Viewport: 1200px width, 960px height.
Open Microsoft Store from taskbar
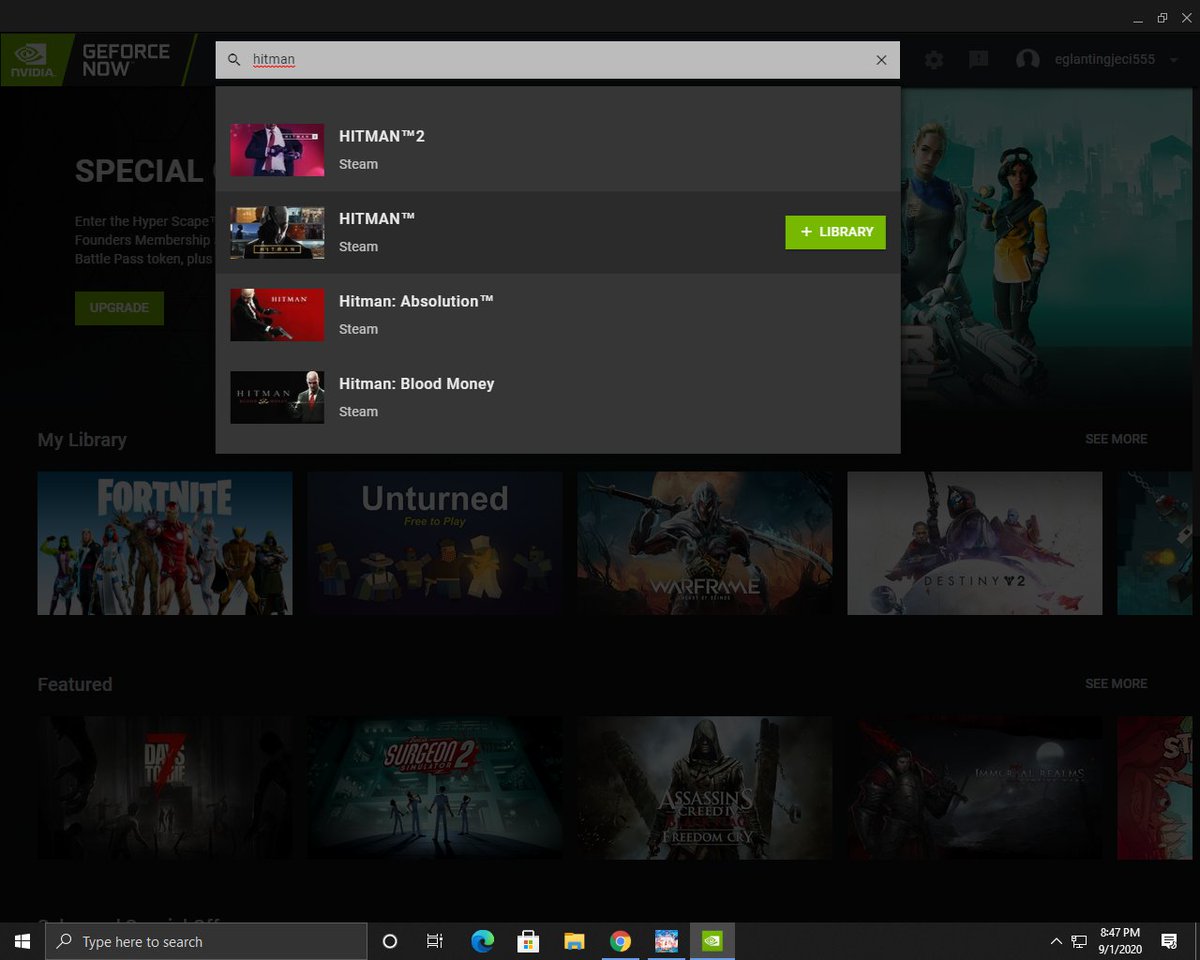[x=528, y=941]
